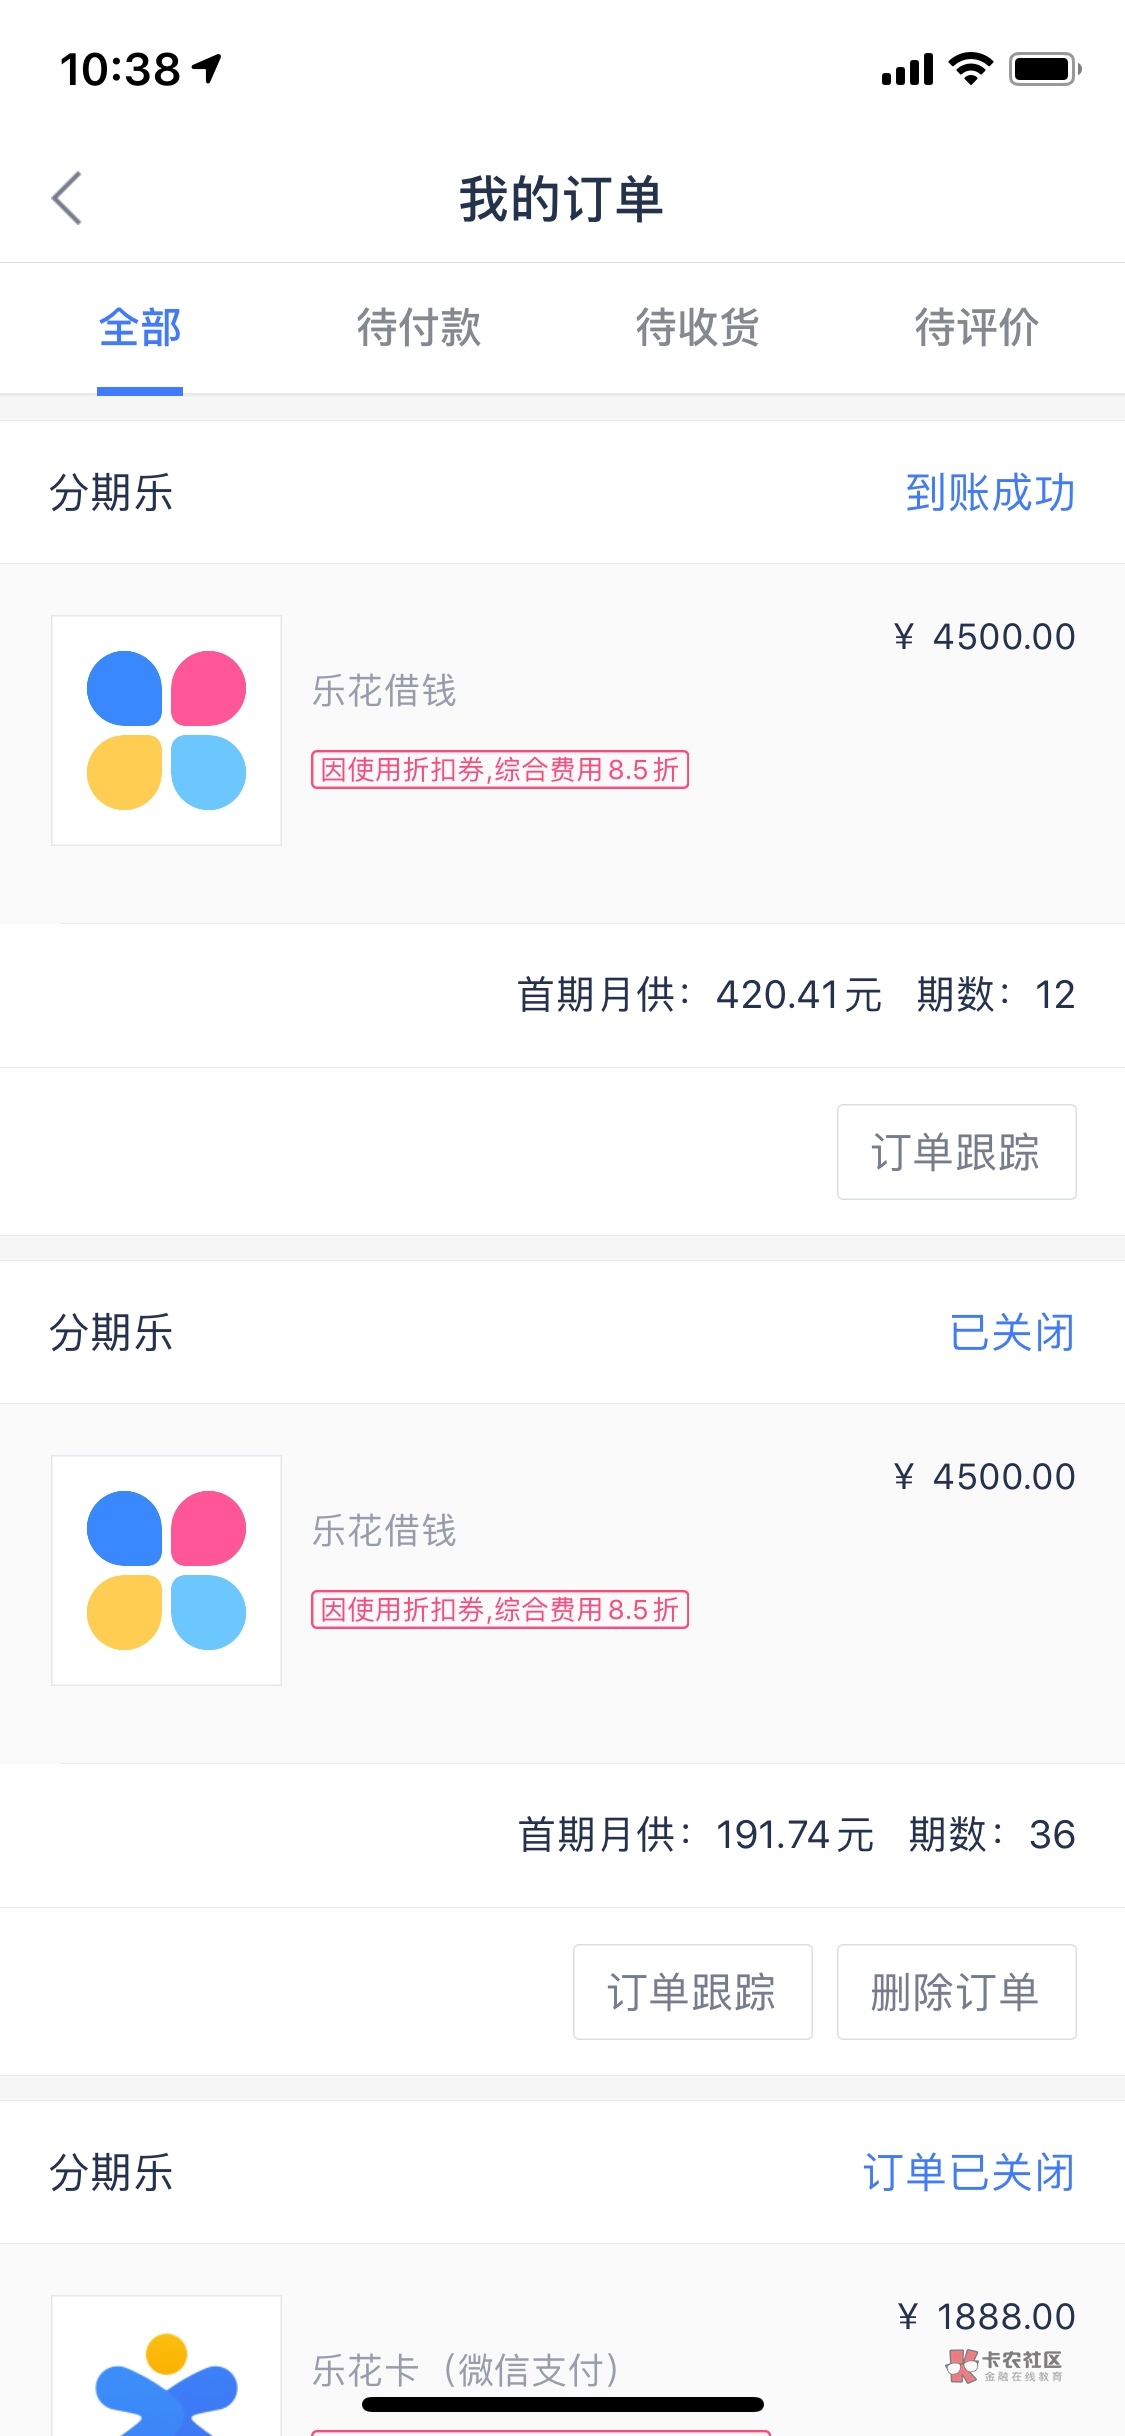Tap the battery status icon
This screenshot has height=2436, width=1125.
tap(1044, 69)
